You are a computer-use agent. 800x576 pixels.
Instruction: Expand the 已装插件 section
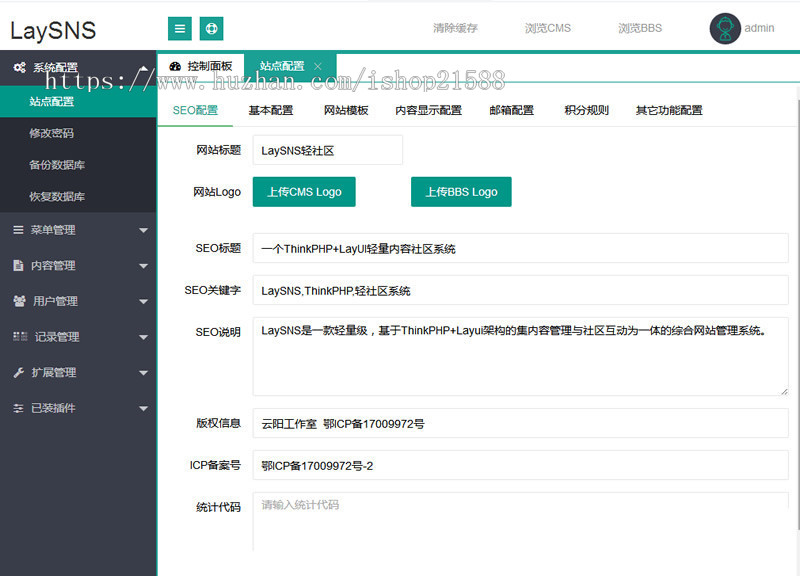click(x=143, y=408)
